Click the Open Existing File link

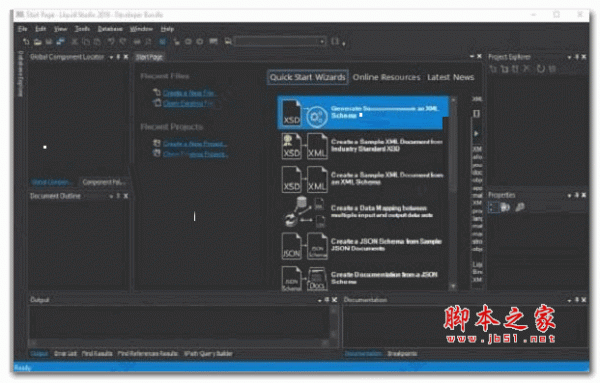(x=188, y=103)
